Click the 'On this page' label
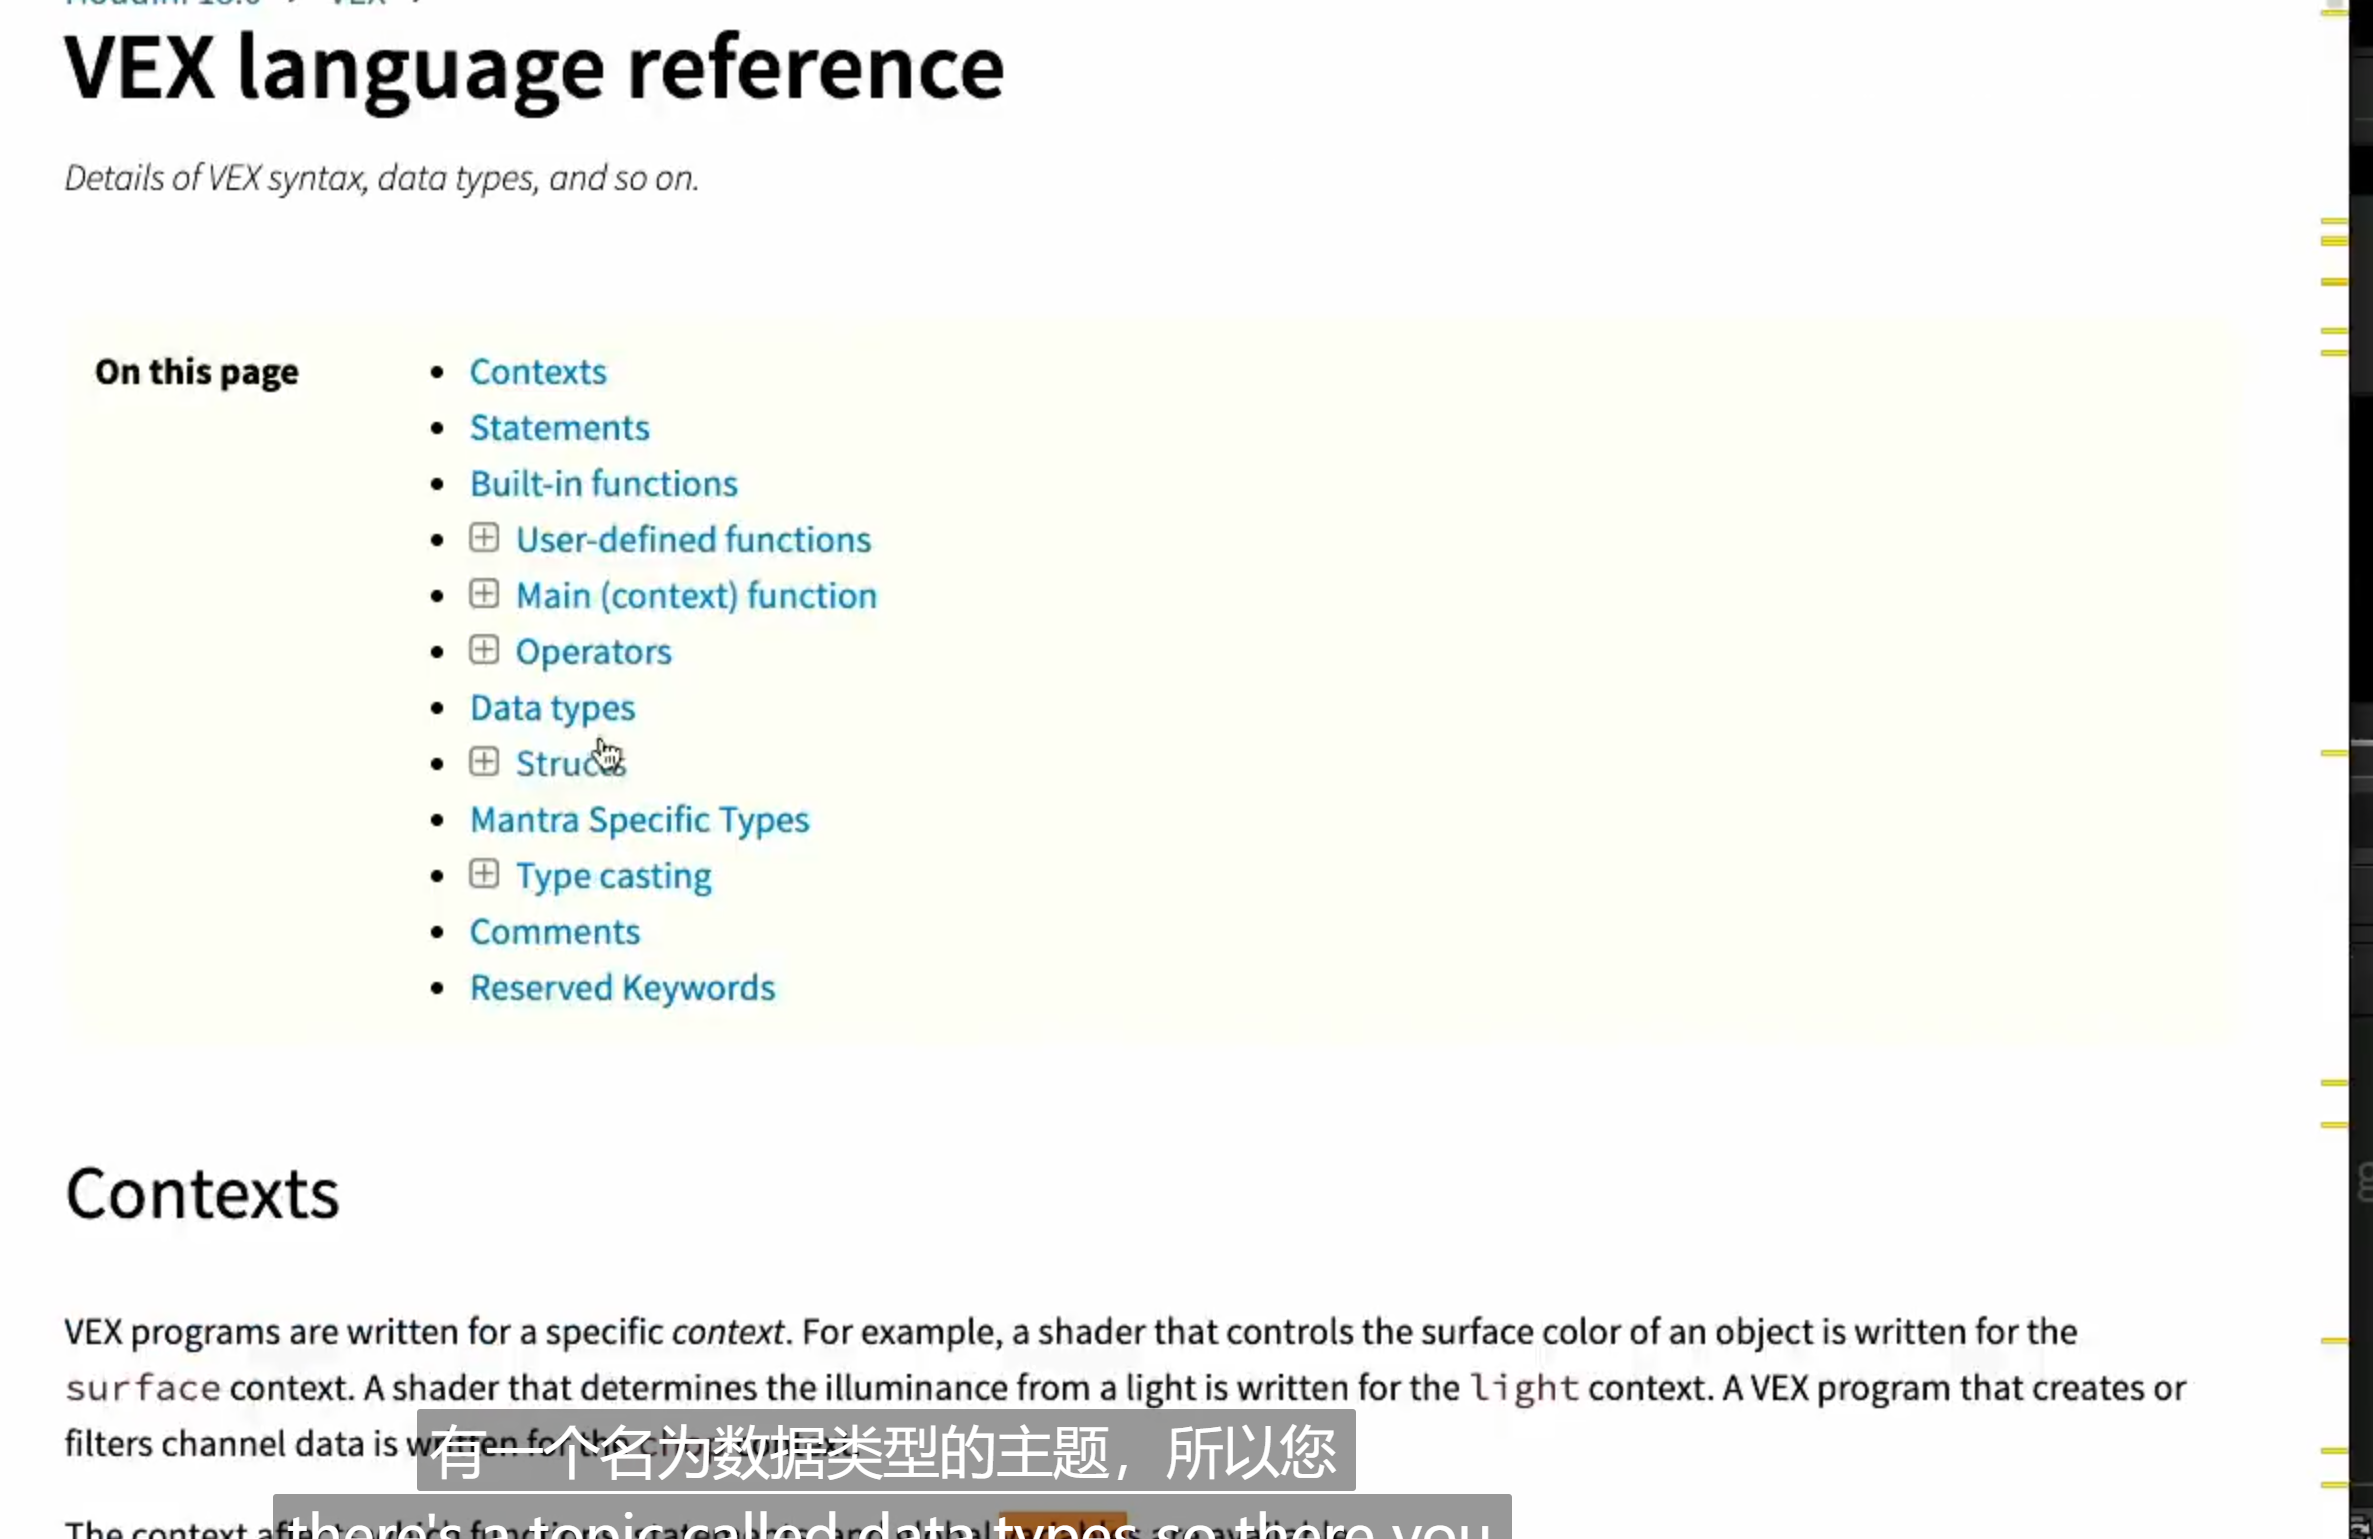The image size is (2373, 1539). click(x=197, y=372)
